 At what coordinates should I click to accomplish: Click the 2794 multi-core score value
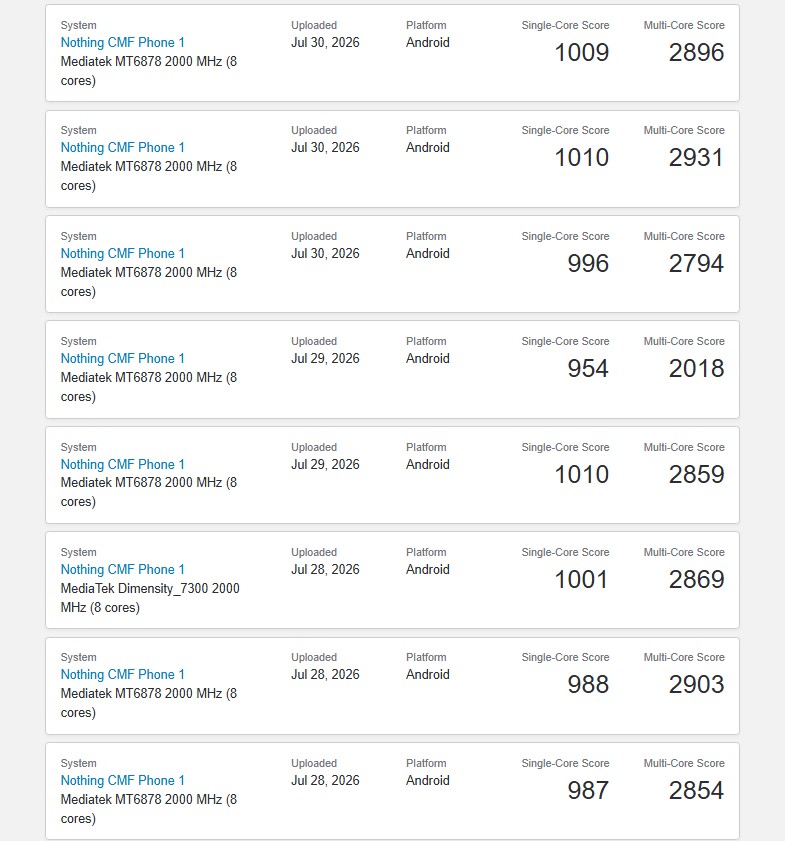click(696, 263)
